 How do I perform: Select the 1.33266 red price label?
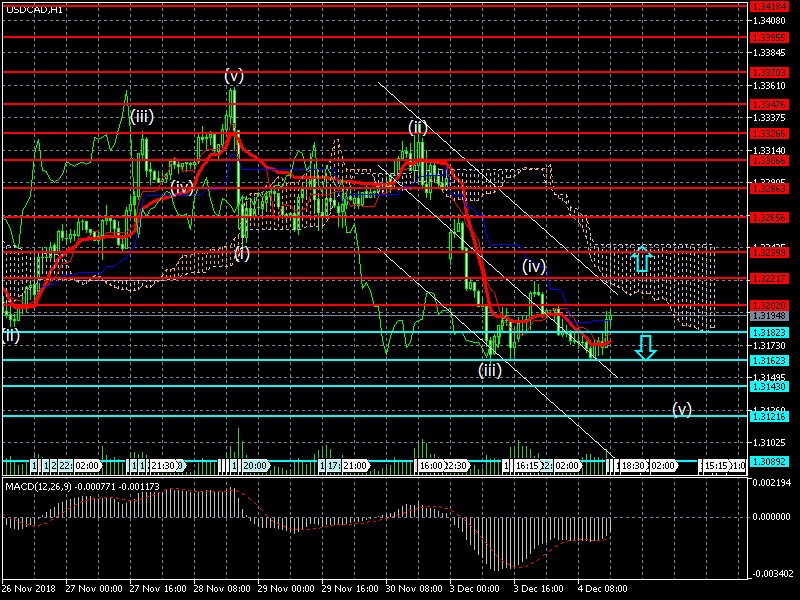769,134
